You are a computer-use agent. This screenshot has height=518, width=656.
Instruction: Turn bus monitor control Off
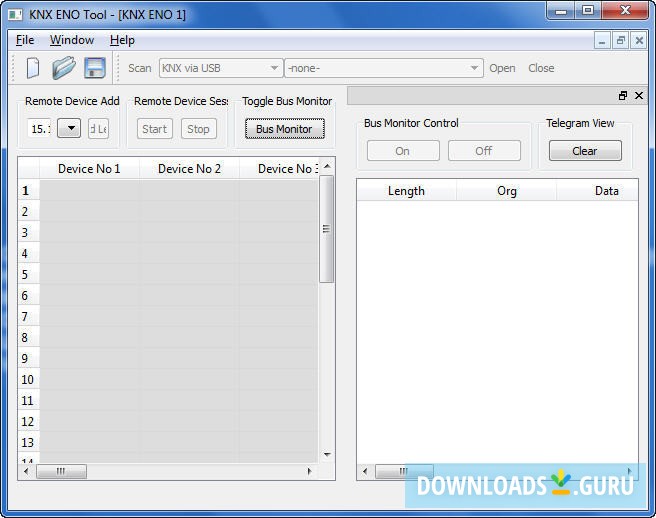click(484, 151)
